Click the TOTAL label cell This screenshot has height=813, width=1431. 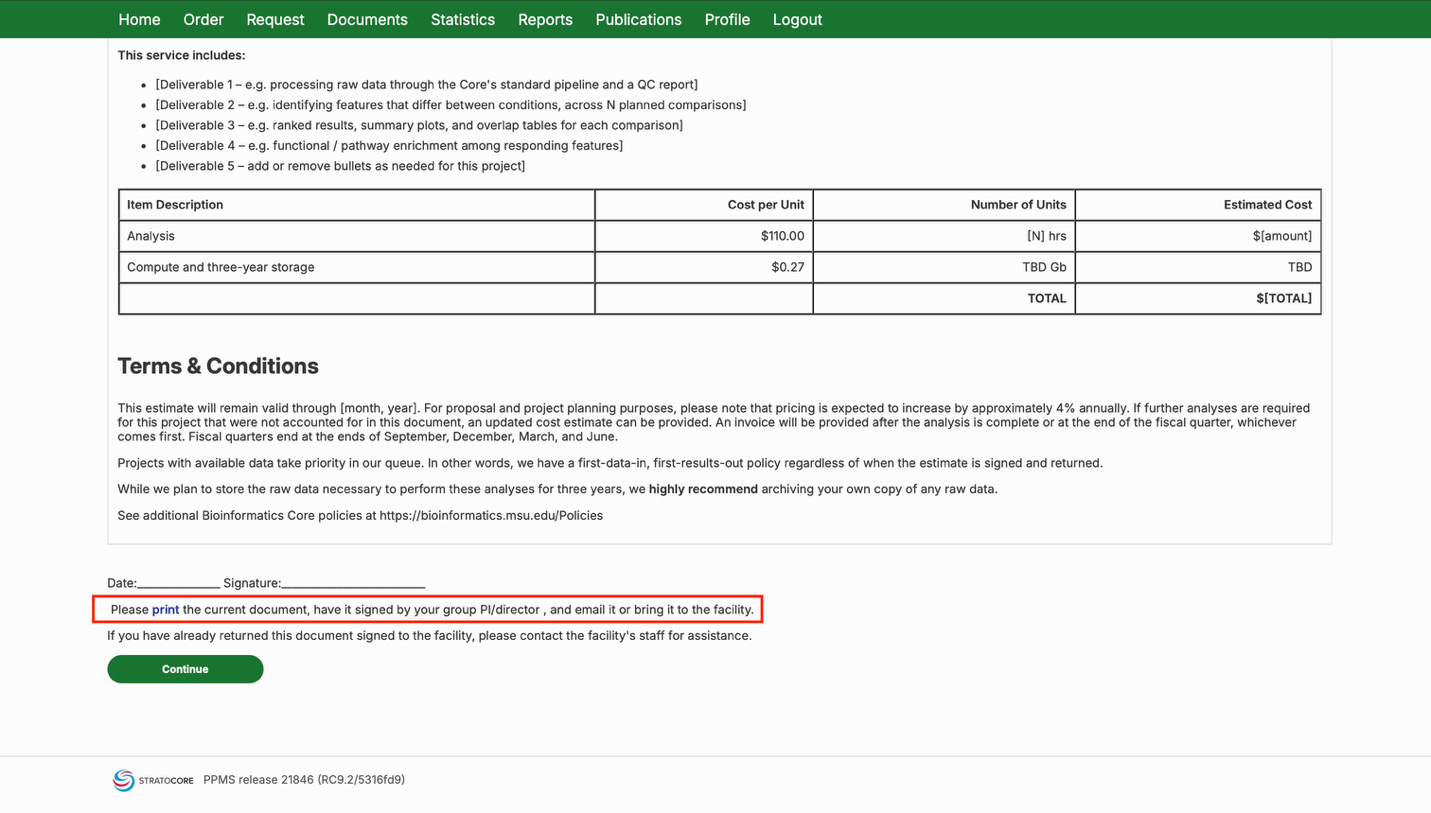pyautogui.click(x=944, y=298)
